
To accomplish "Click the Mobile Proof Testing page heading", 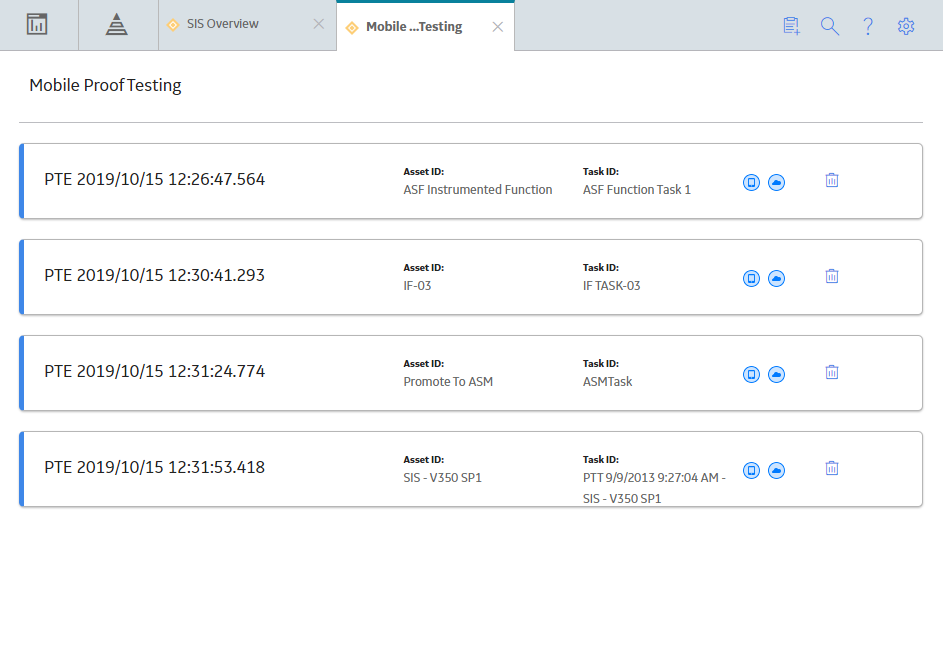I will (105, 85).
